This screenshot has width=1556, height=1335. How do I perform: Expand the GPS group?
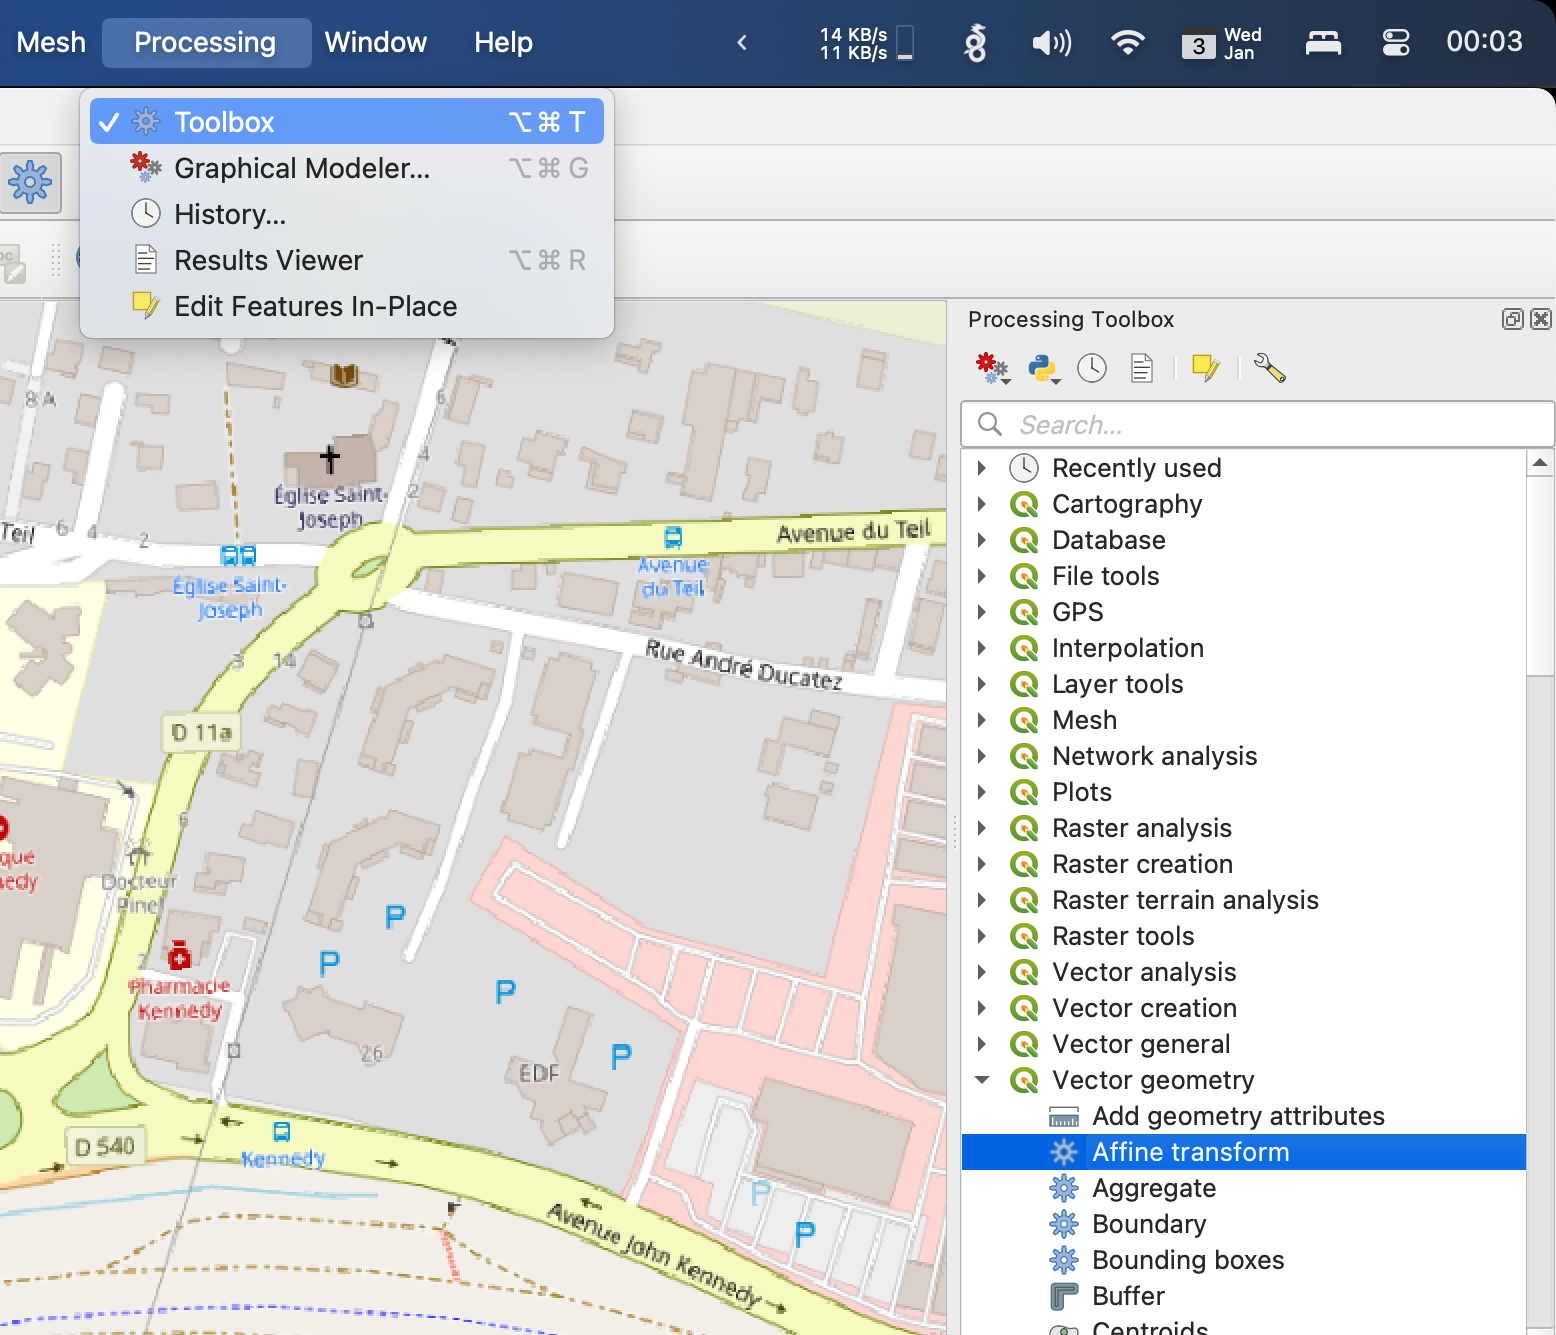[982, 612]
